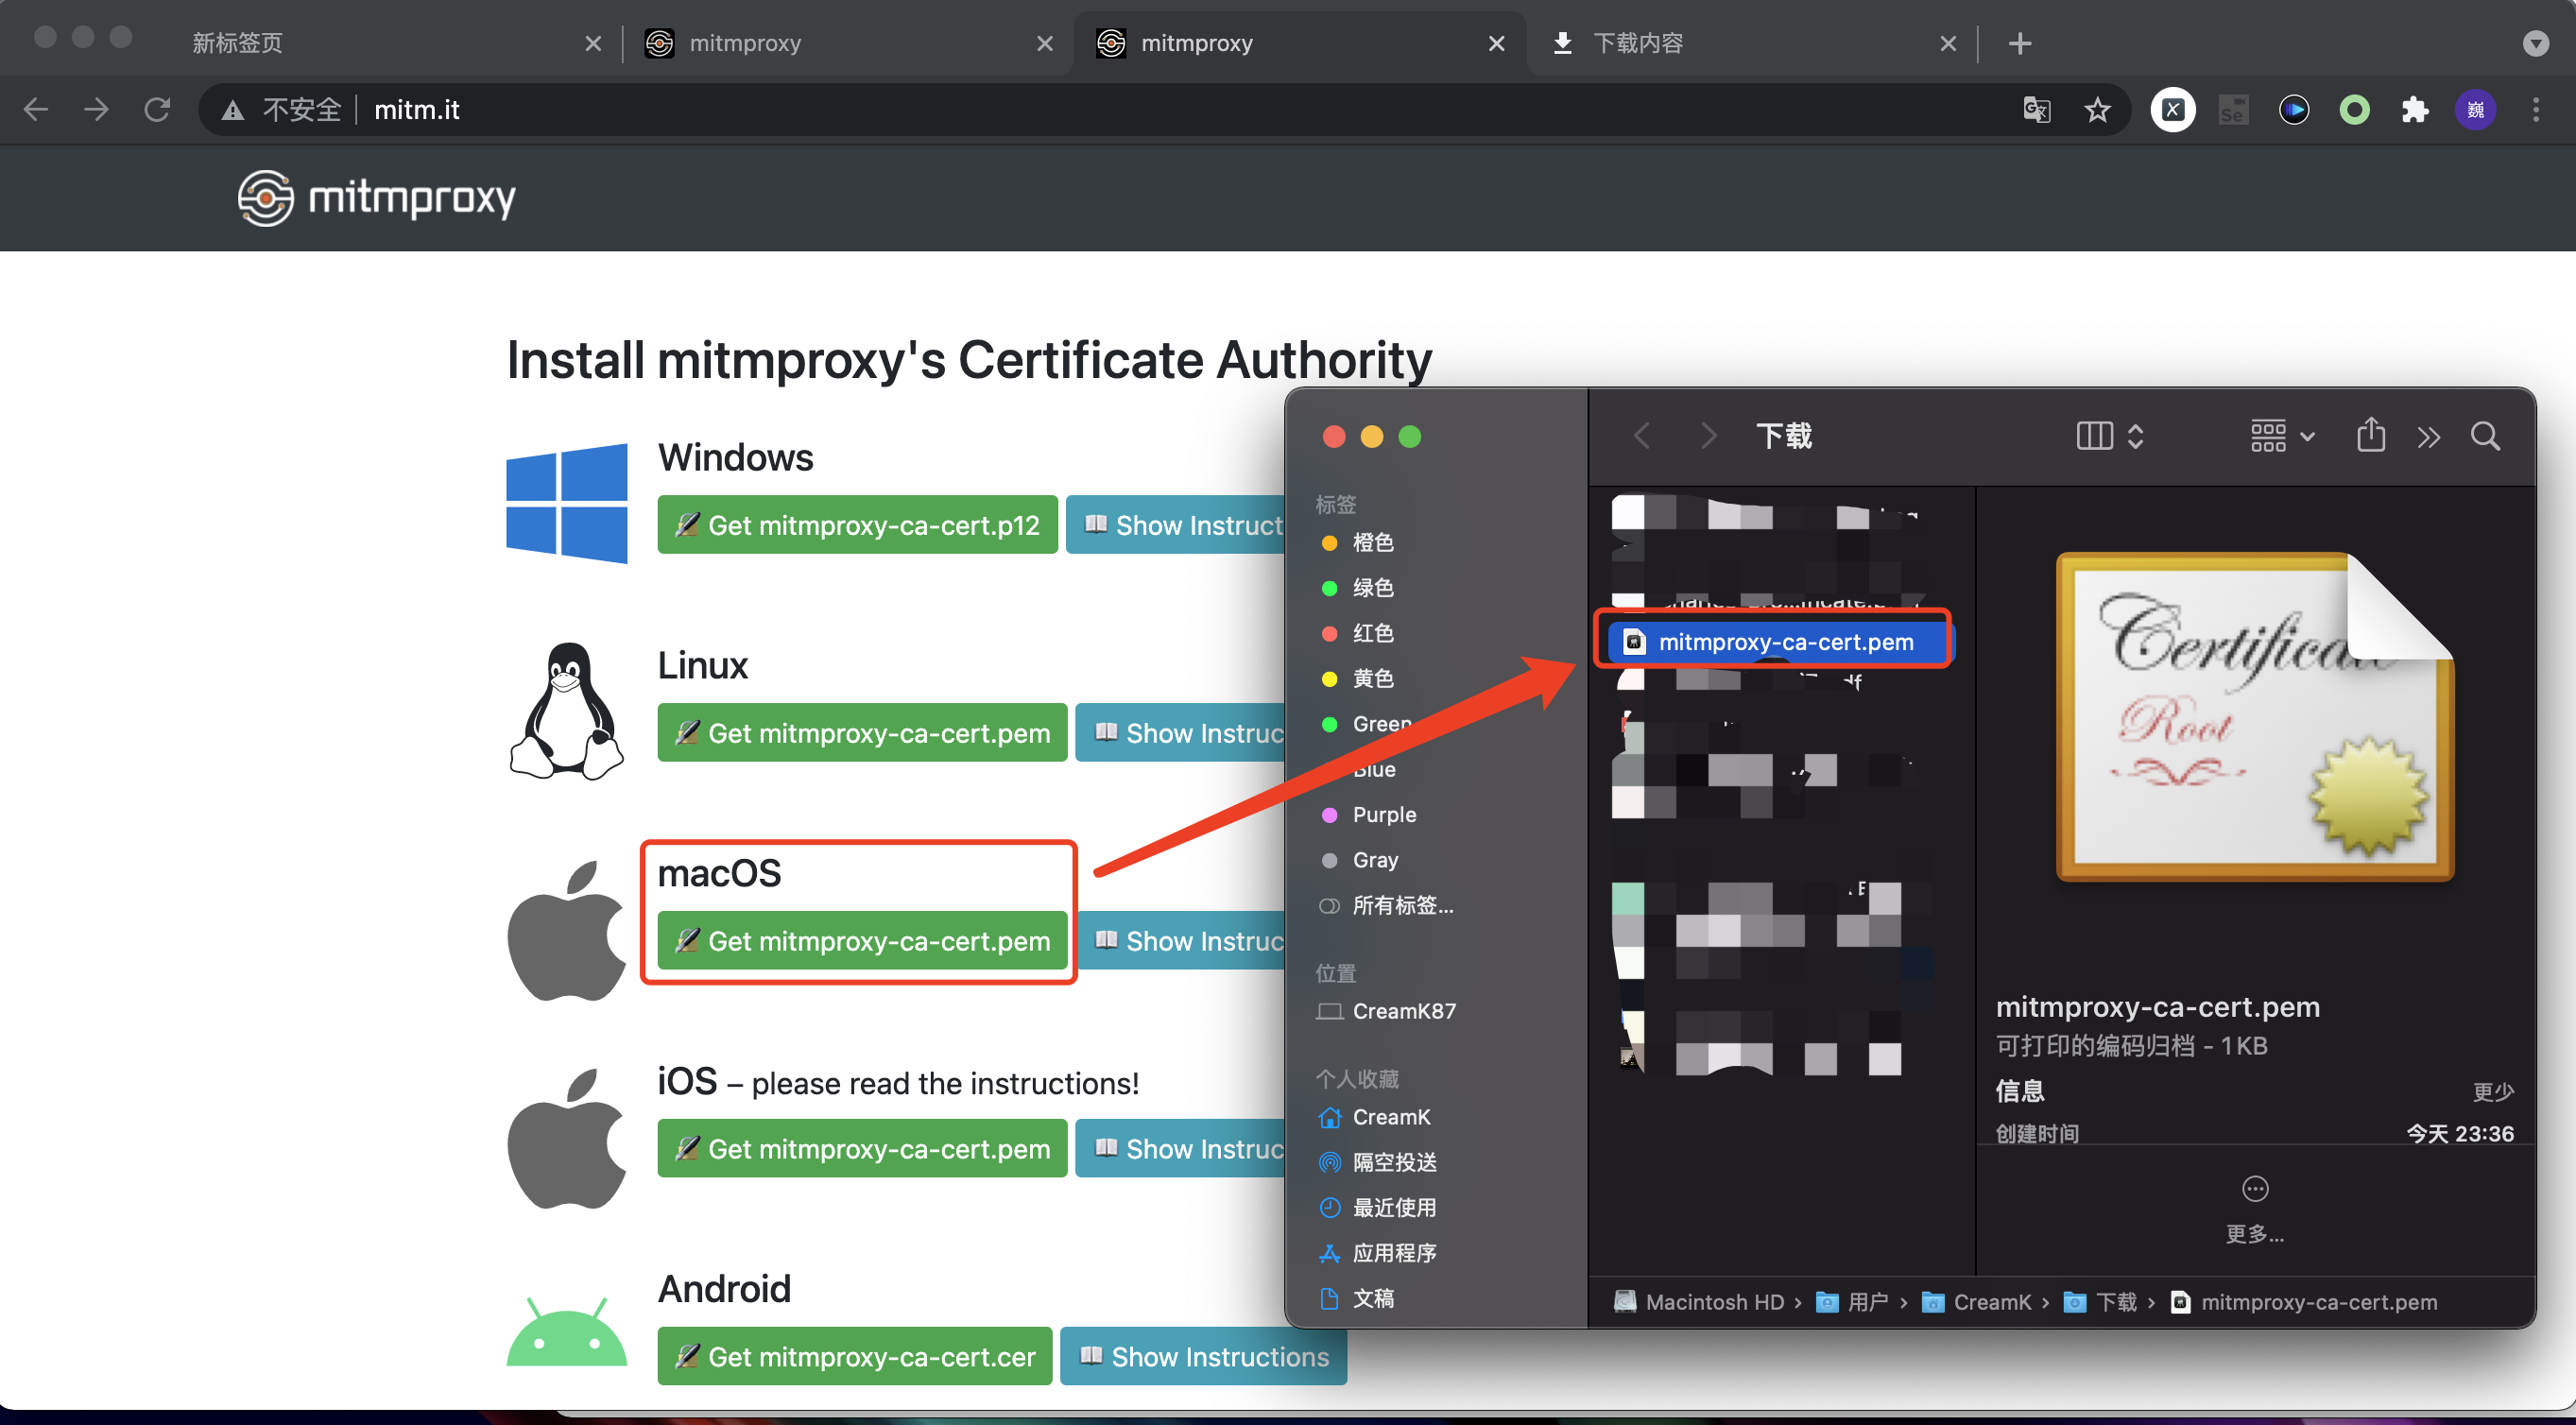2576x1425 pixels.
Task: Click the Finder share icon
Action: [2370, 435]
